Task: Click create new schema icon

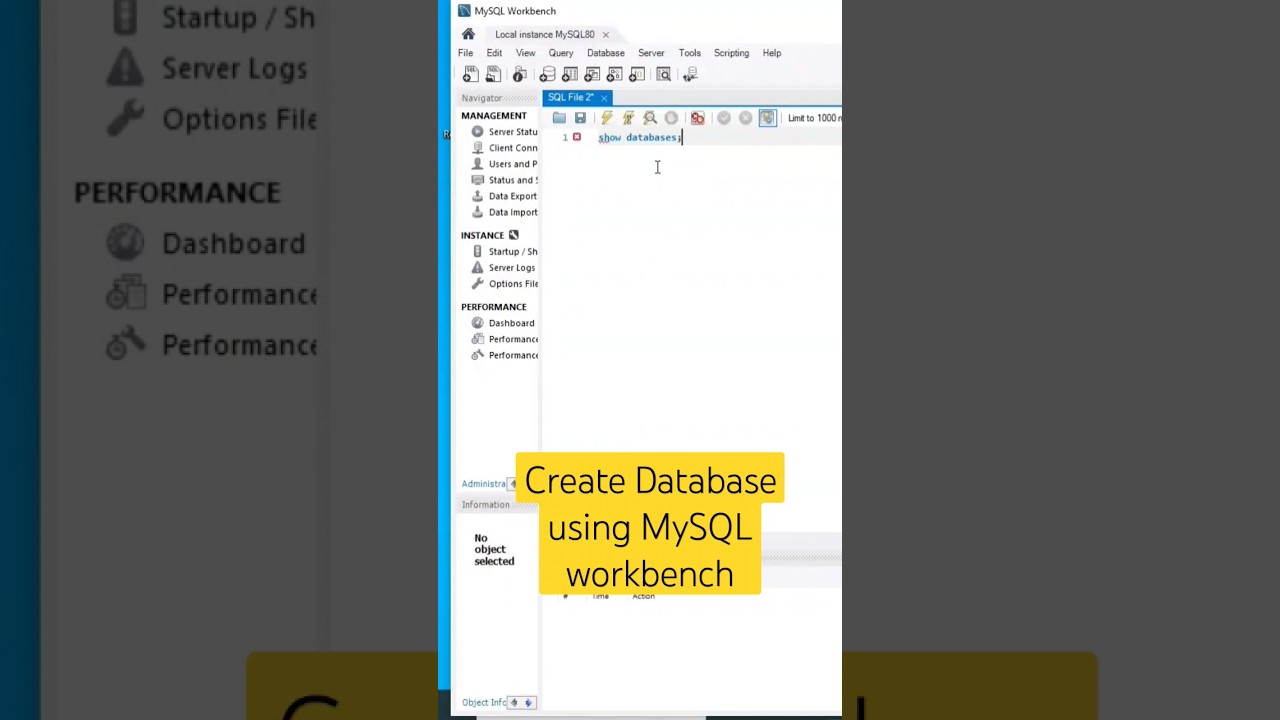Action: pos(547,75)
